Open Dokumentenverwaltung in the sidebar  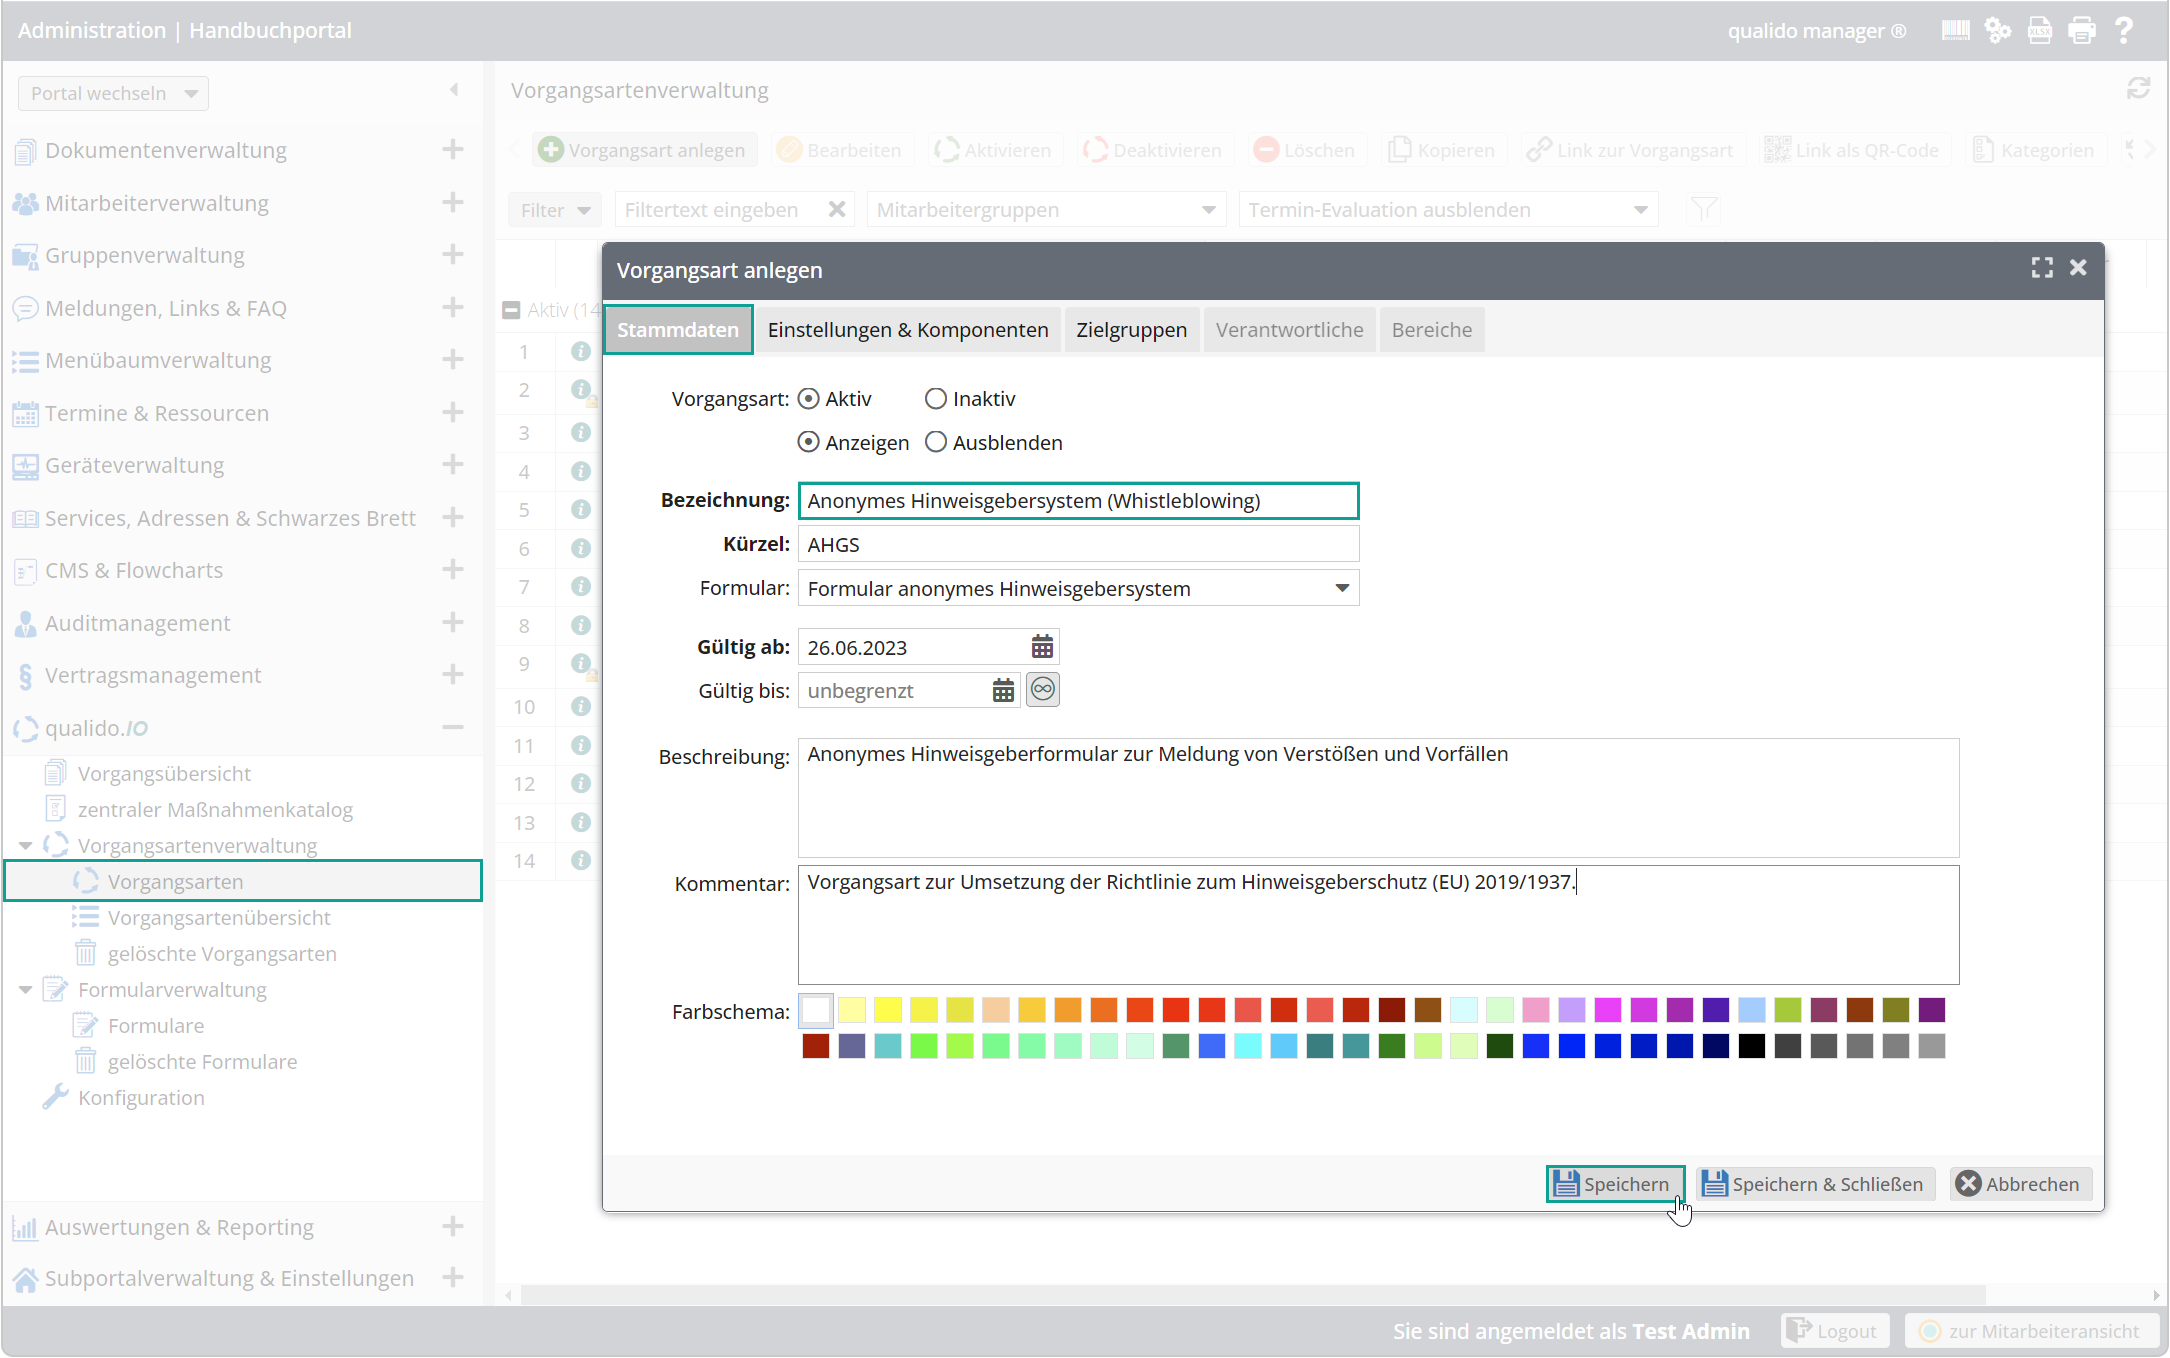166,150
